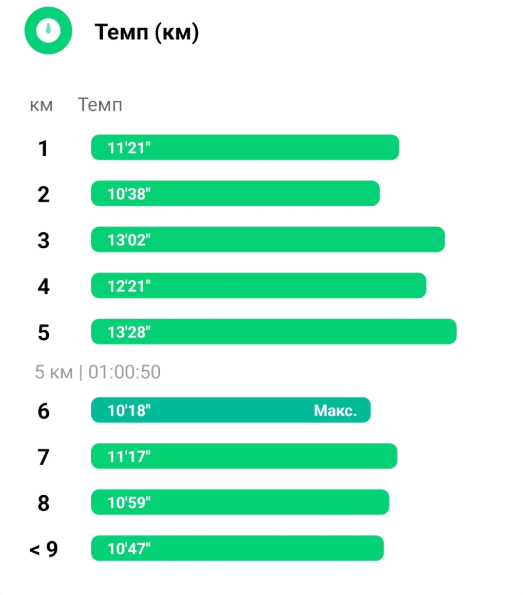Select the 12'21" pace bar for kilometer 4
This screenshot has height=595, width=523.
258,285
